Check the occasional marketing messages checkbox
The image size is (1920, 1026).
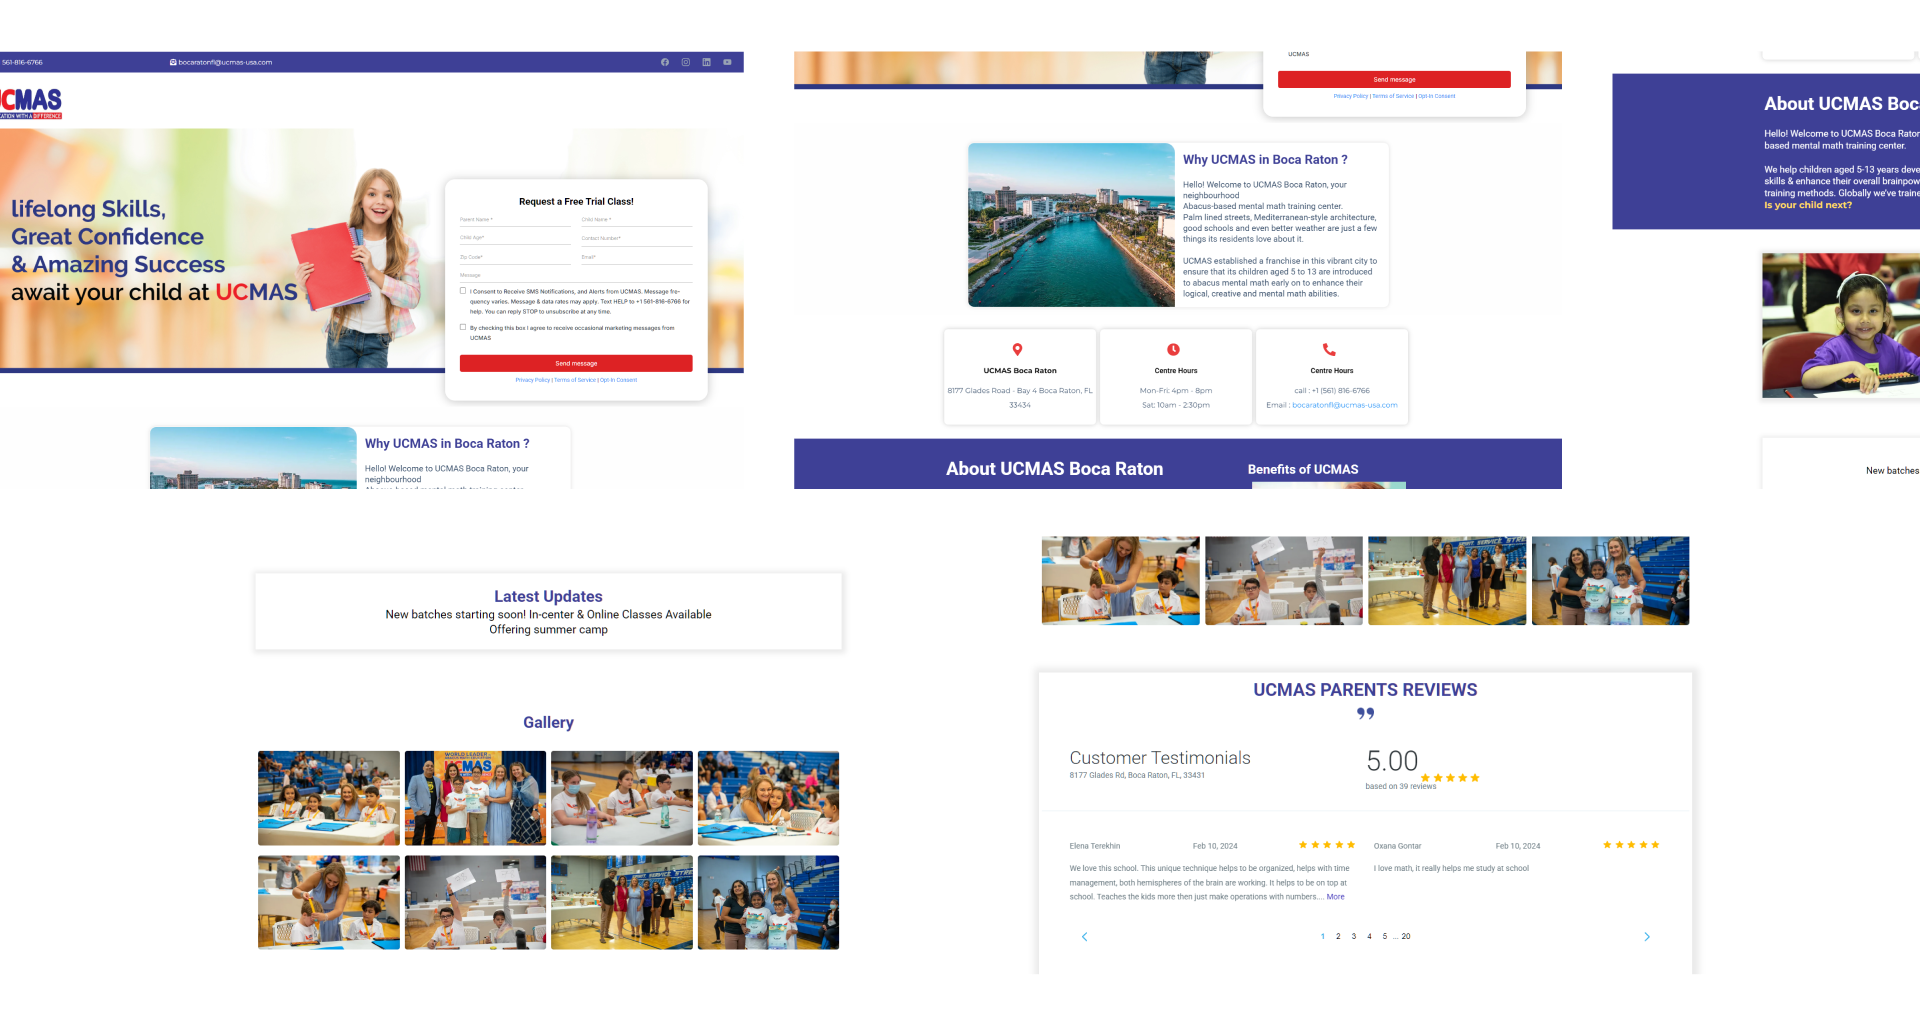pos(463,327)
